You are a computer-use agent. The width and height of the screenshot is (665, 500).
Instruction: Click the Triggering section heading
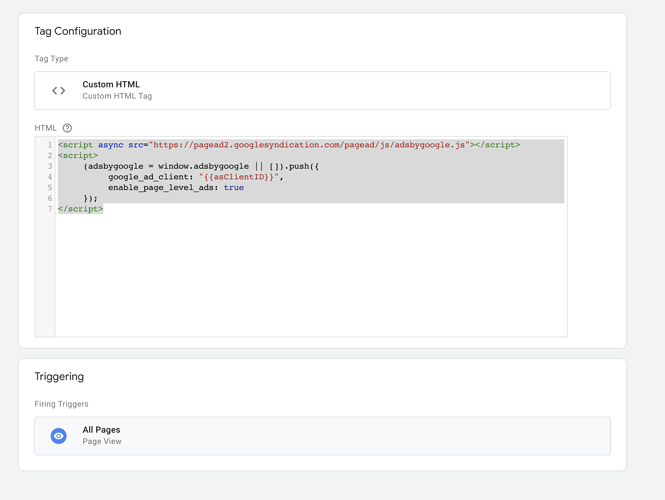pos(59,377)
